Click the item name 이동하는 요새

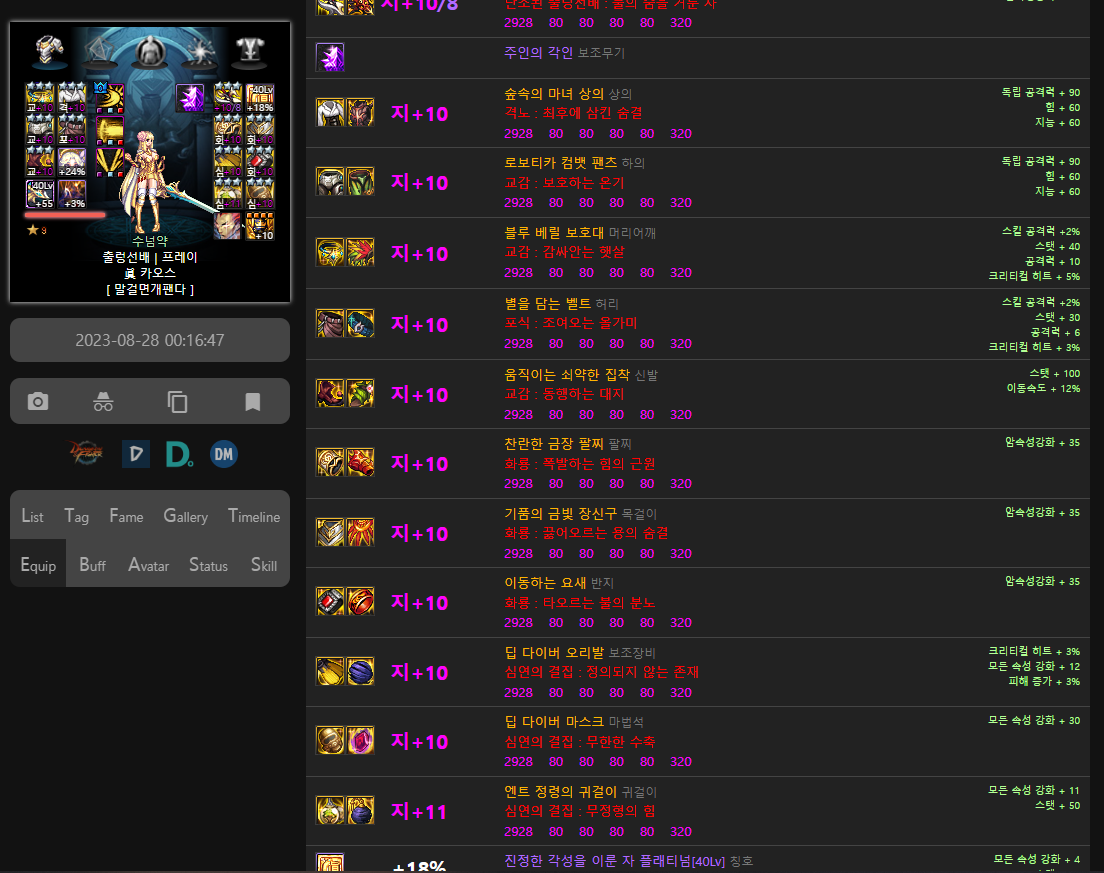pos(545,583)
